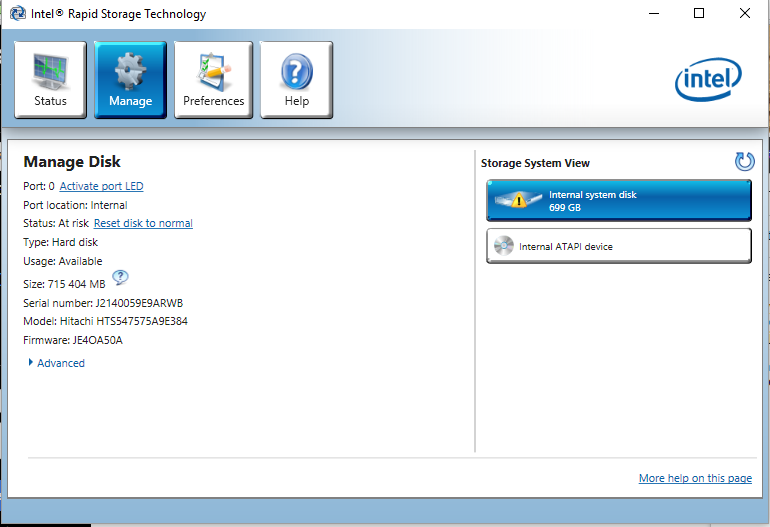
Task: Select the Manage tab
Action: point(130,80)
